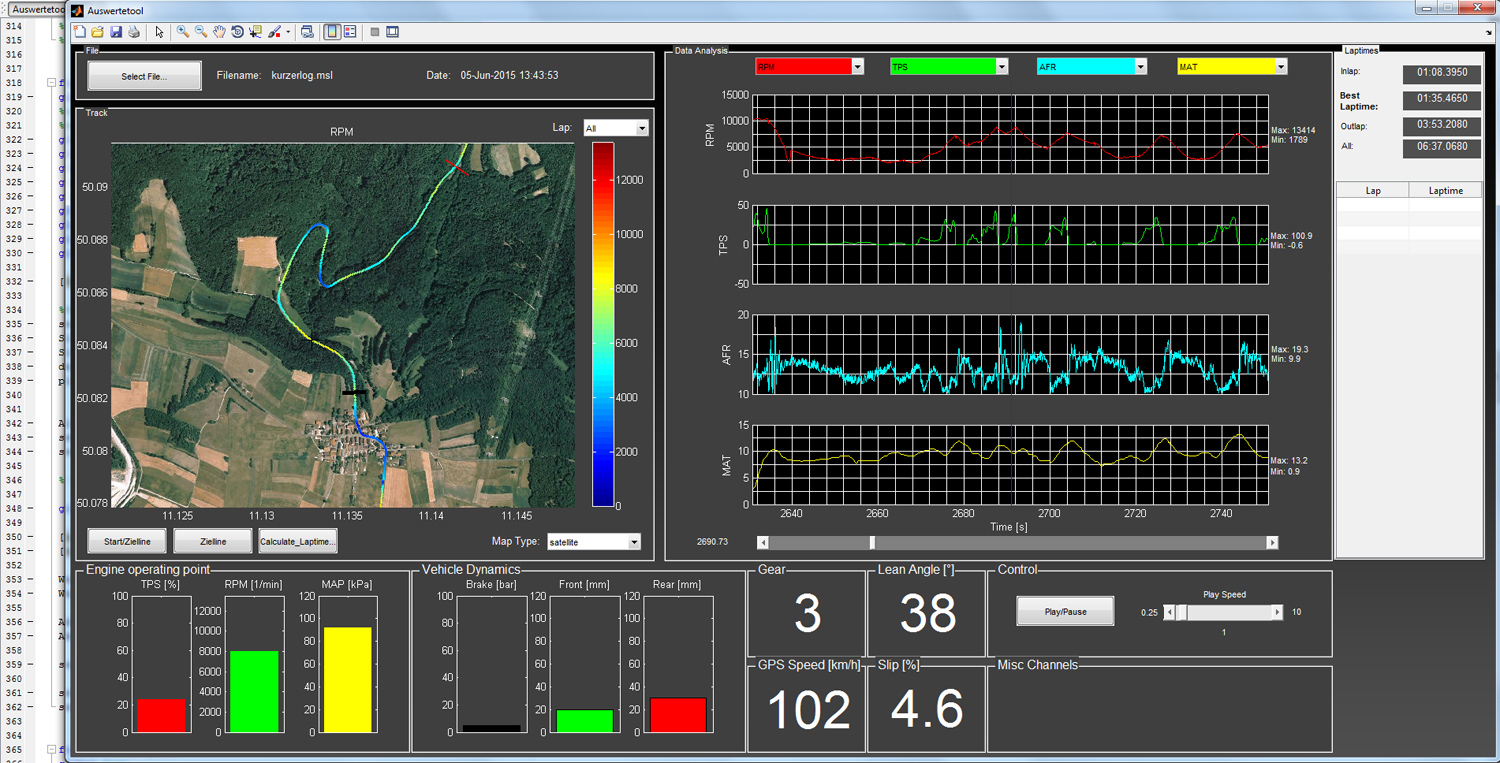Click the right arrow of time scrollbar
Image resolution: width=1500 pixels, height=763 pixels.
(1272, 542)
